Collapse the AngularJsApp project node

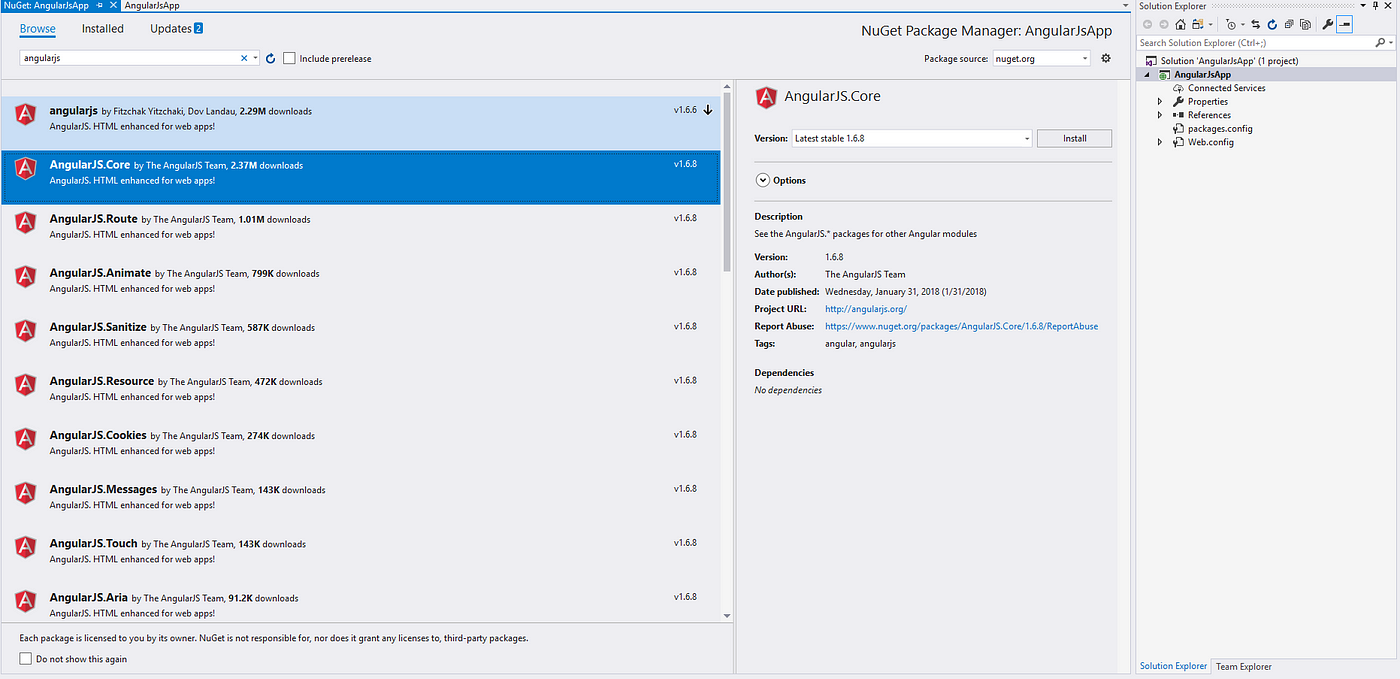click(1148, 75)
